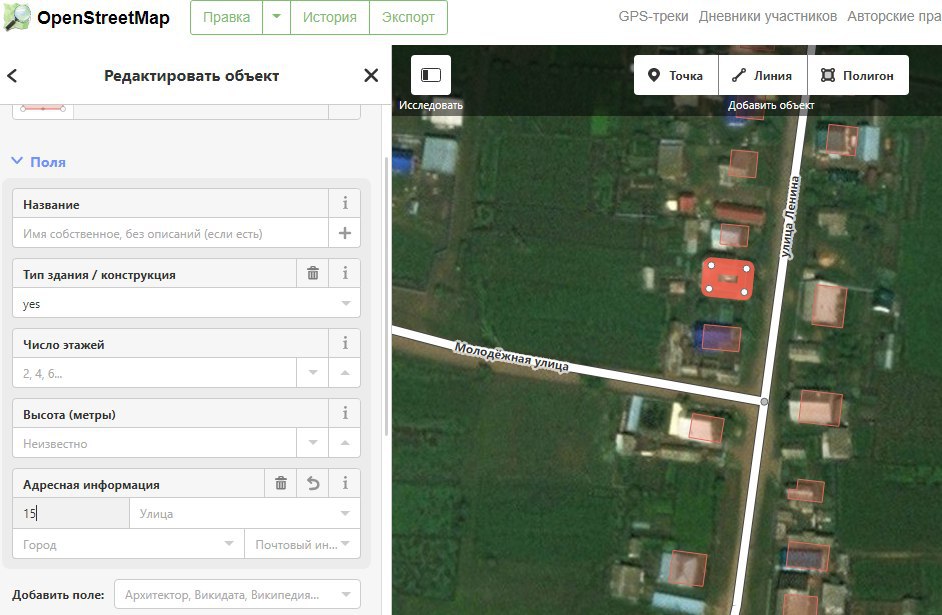Viewport: 942px width, 615px height.
Task: Focus the Число этажей input
Action: tap(155, 373)
